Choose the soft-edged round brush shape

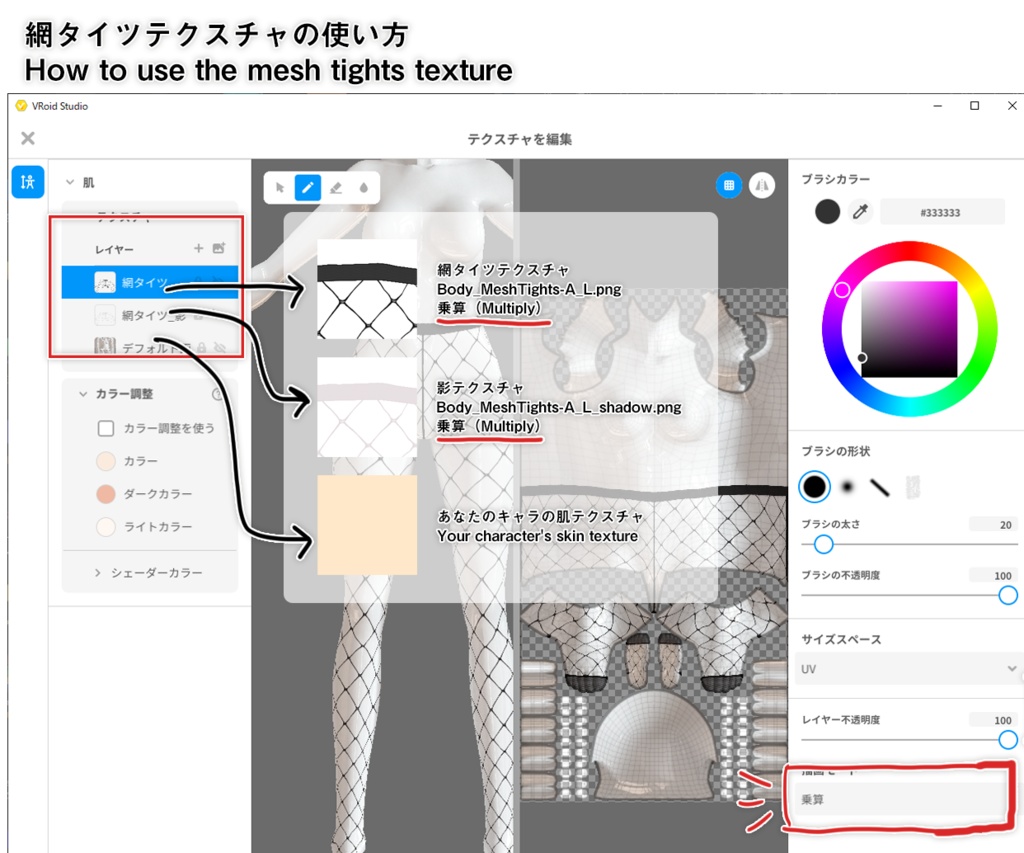point(847,487)
